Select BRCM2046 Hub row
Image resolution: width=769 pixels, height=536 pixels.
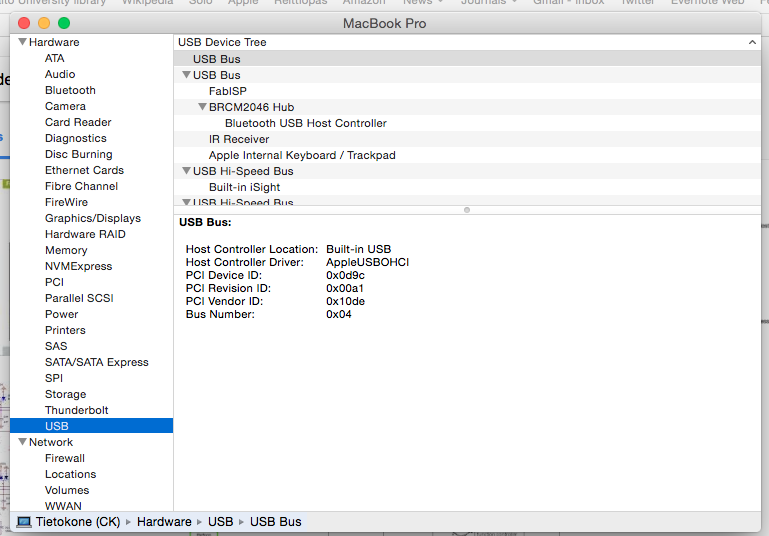point(467,107)
